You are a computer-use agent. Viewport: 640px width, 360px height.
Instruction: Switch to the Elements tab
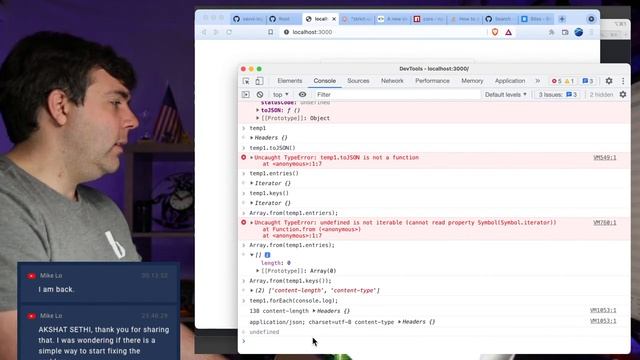[290, 81]
